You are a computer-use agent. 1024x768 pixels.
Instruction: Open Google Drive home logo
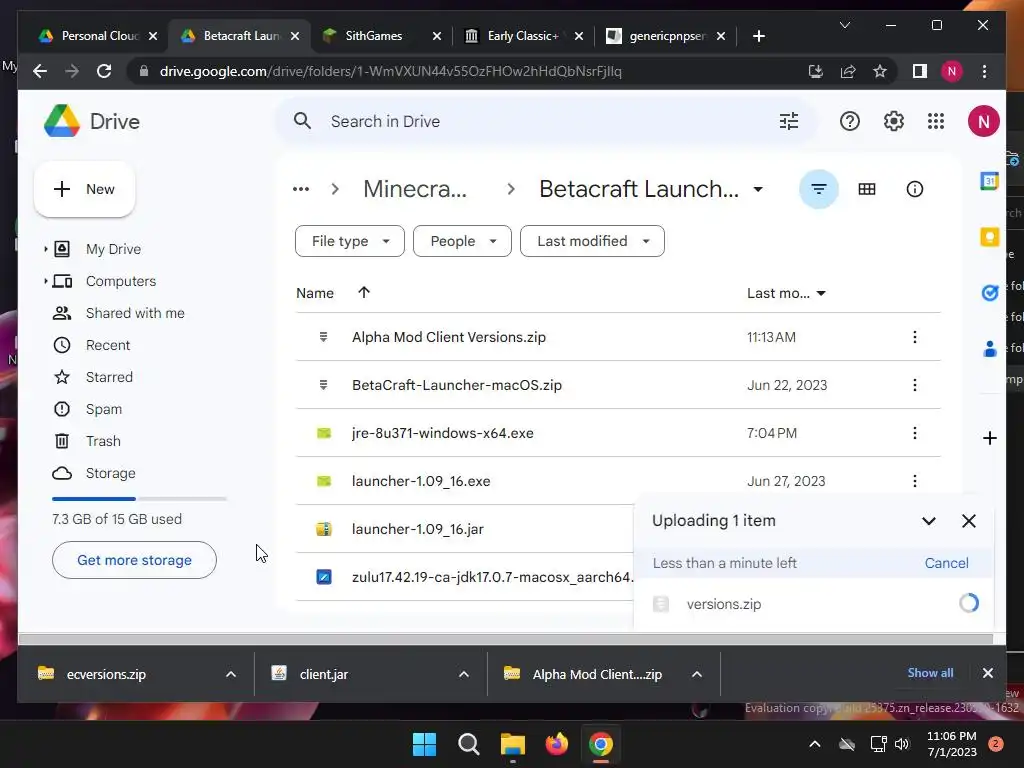pos(92,121)
